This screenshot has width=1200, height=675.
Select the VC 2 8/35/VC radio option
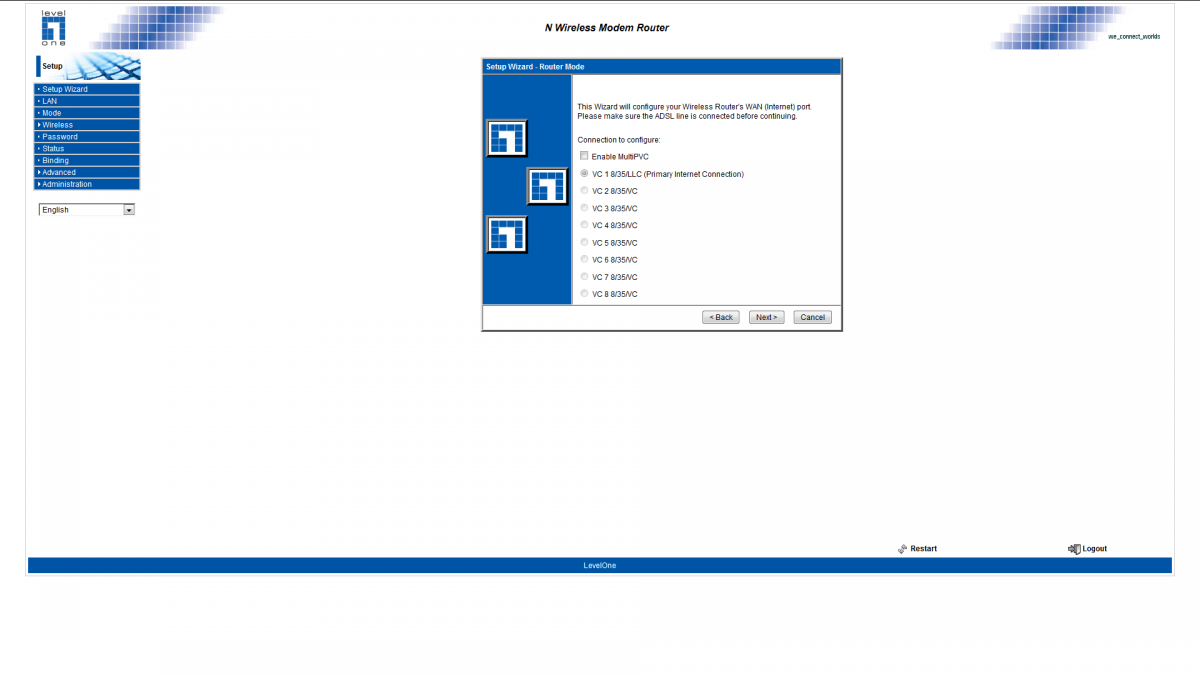coord(584,190)
